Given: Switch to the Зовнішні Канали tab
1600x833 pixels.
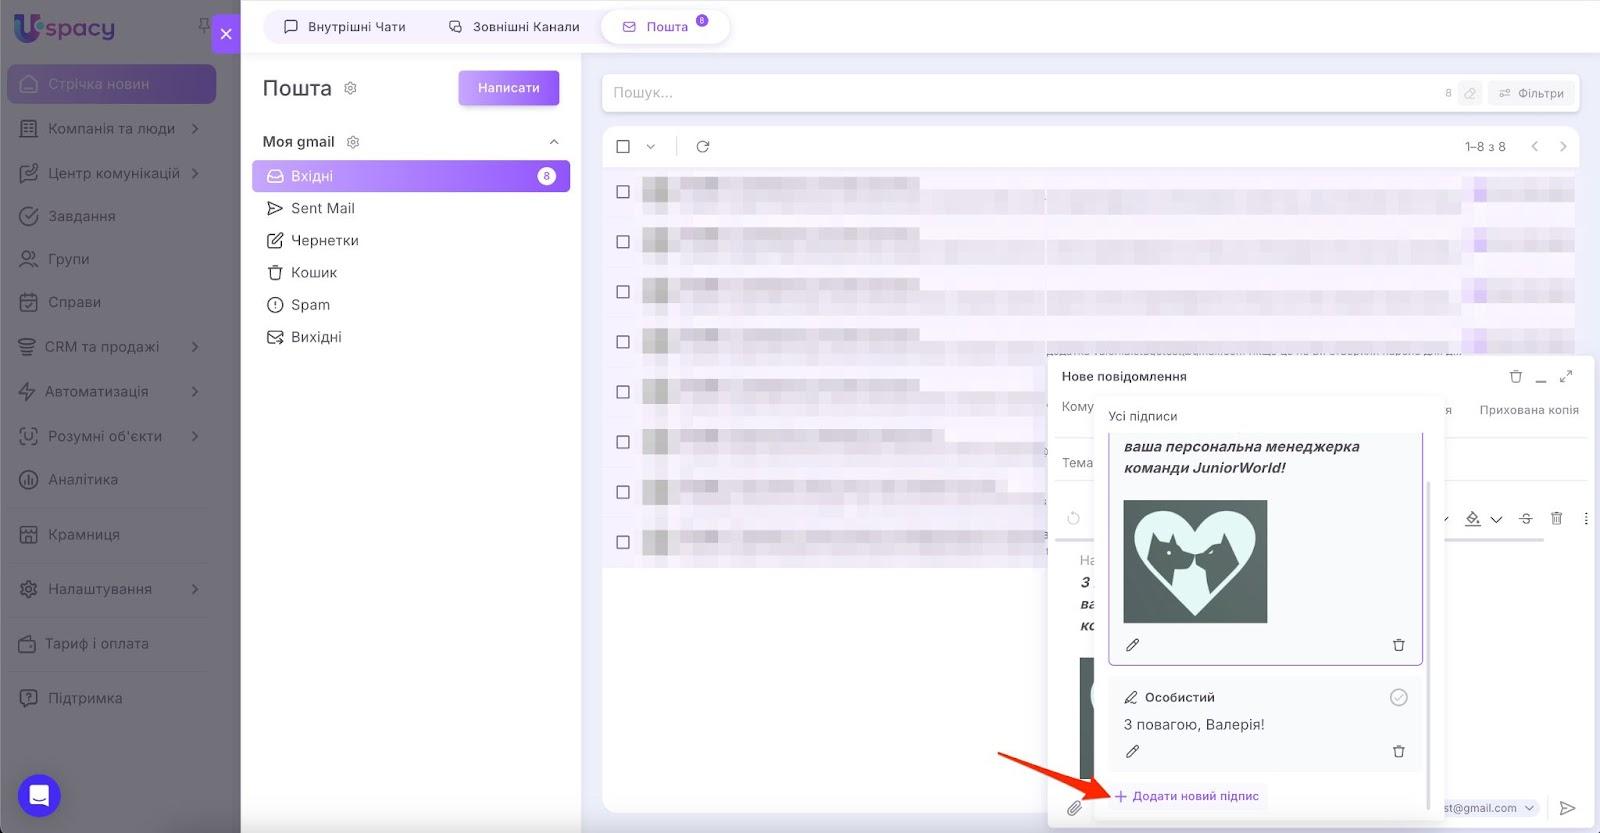Looking at the screenshot, I should 514,27.
